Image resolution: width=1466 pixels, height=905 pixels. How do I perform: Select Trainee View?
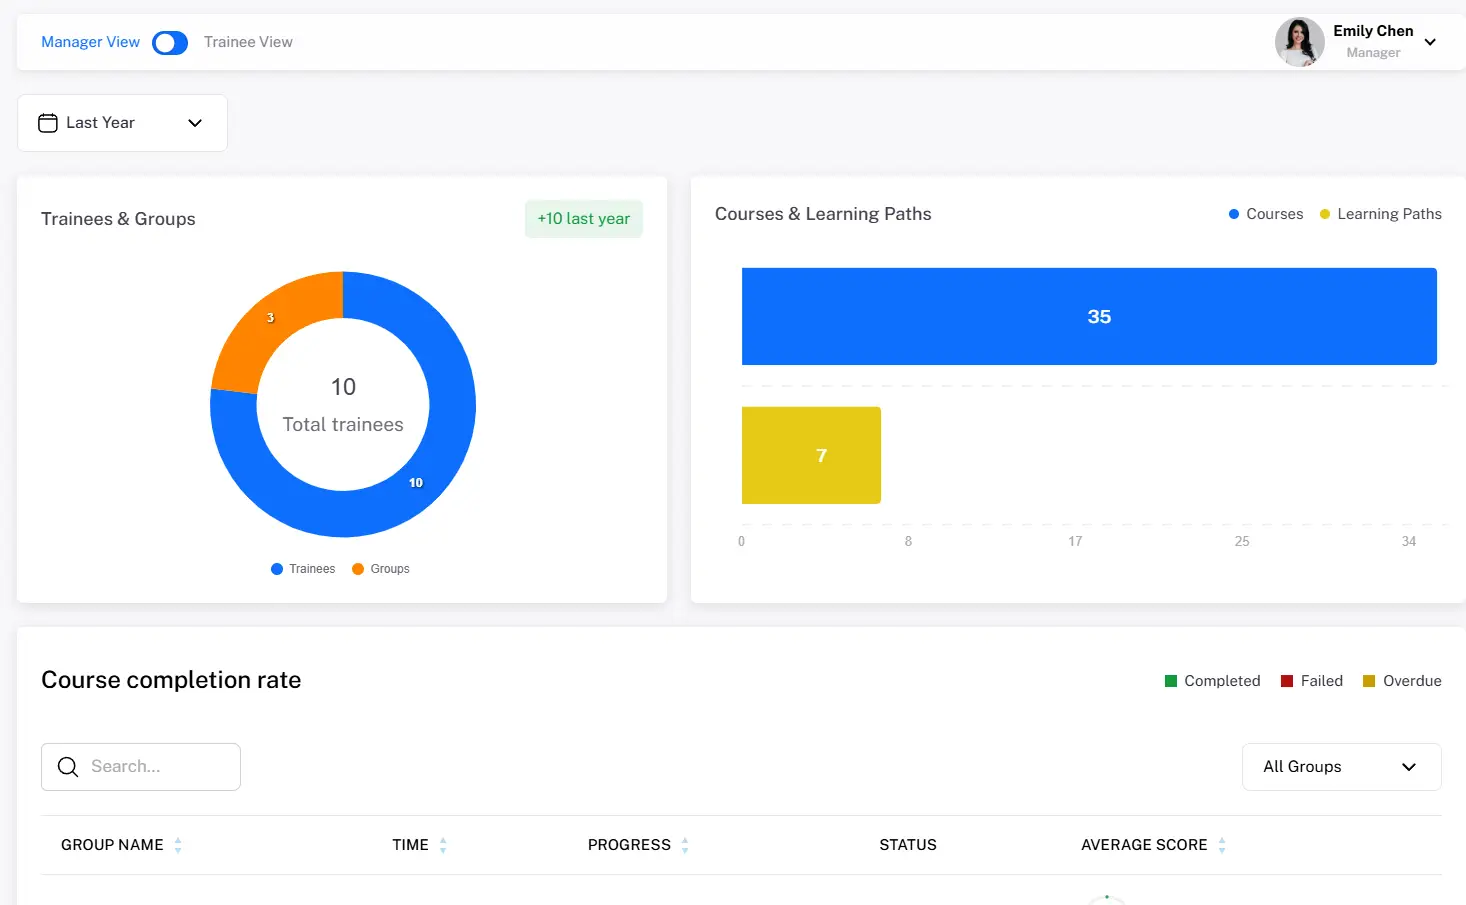pyautogui.click(x=247, y=41)
